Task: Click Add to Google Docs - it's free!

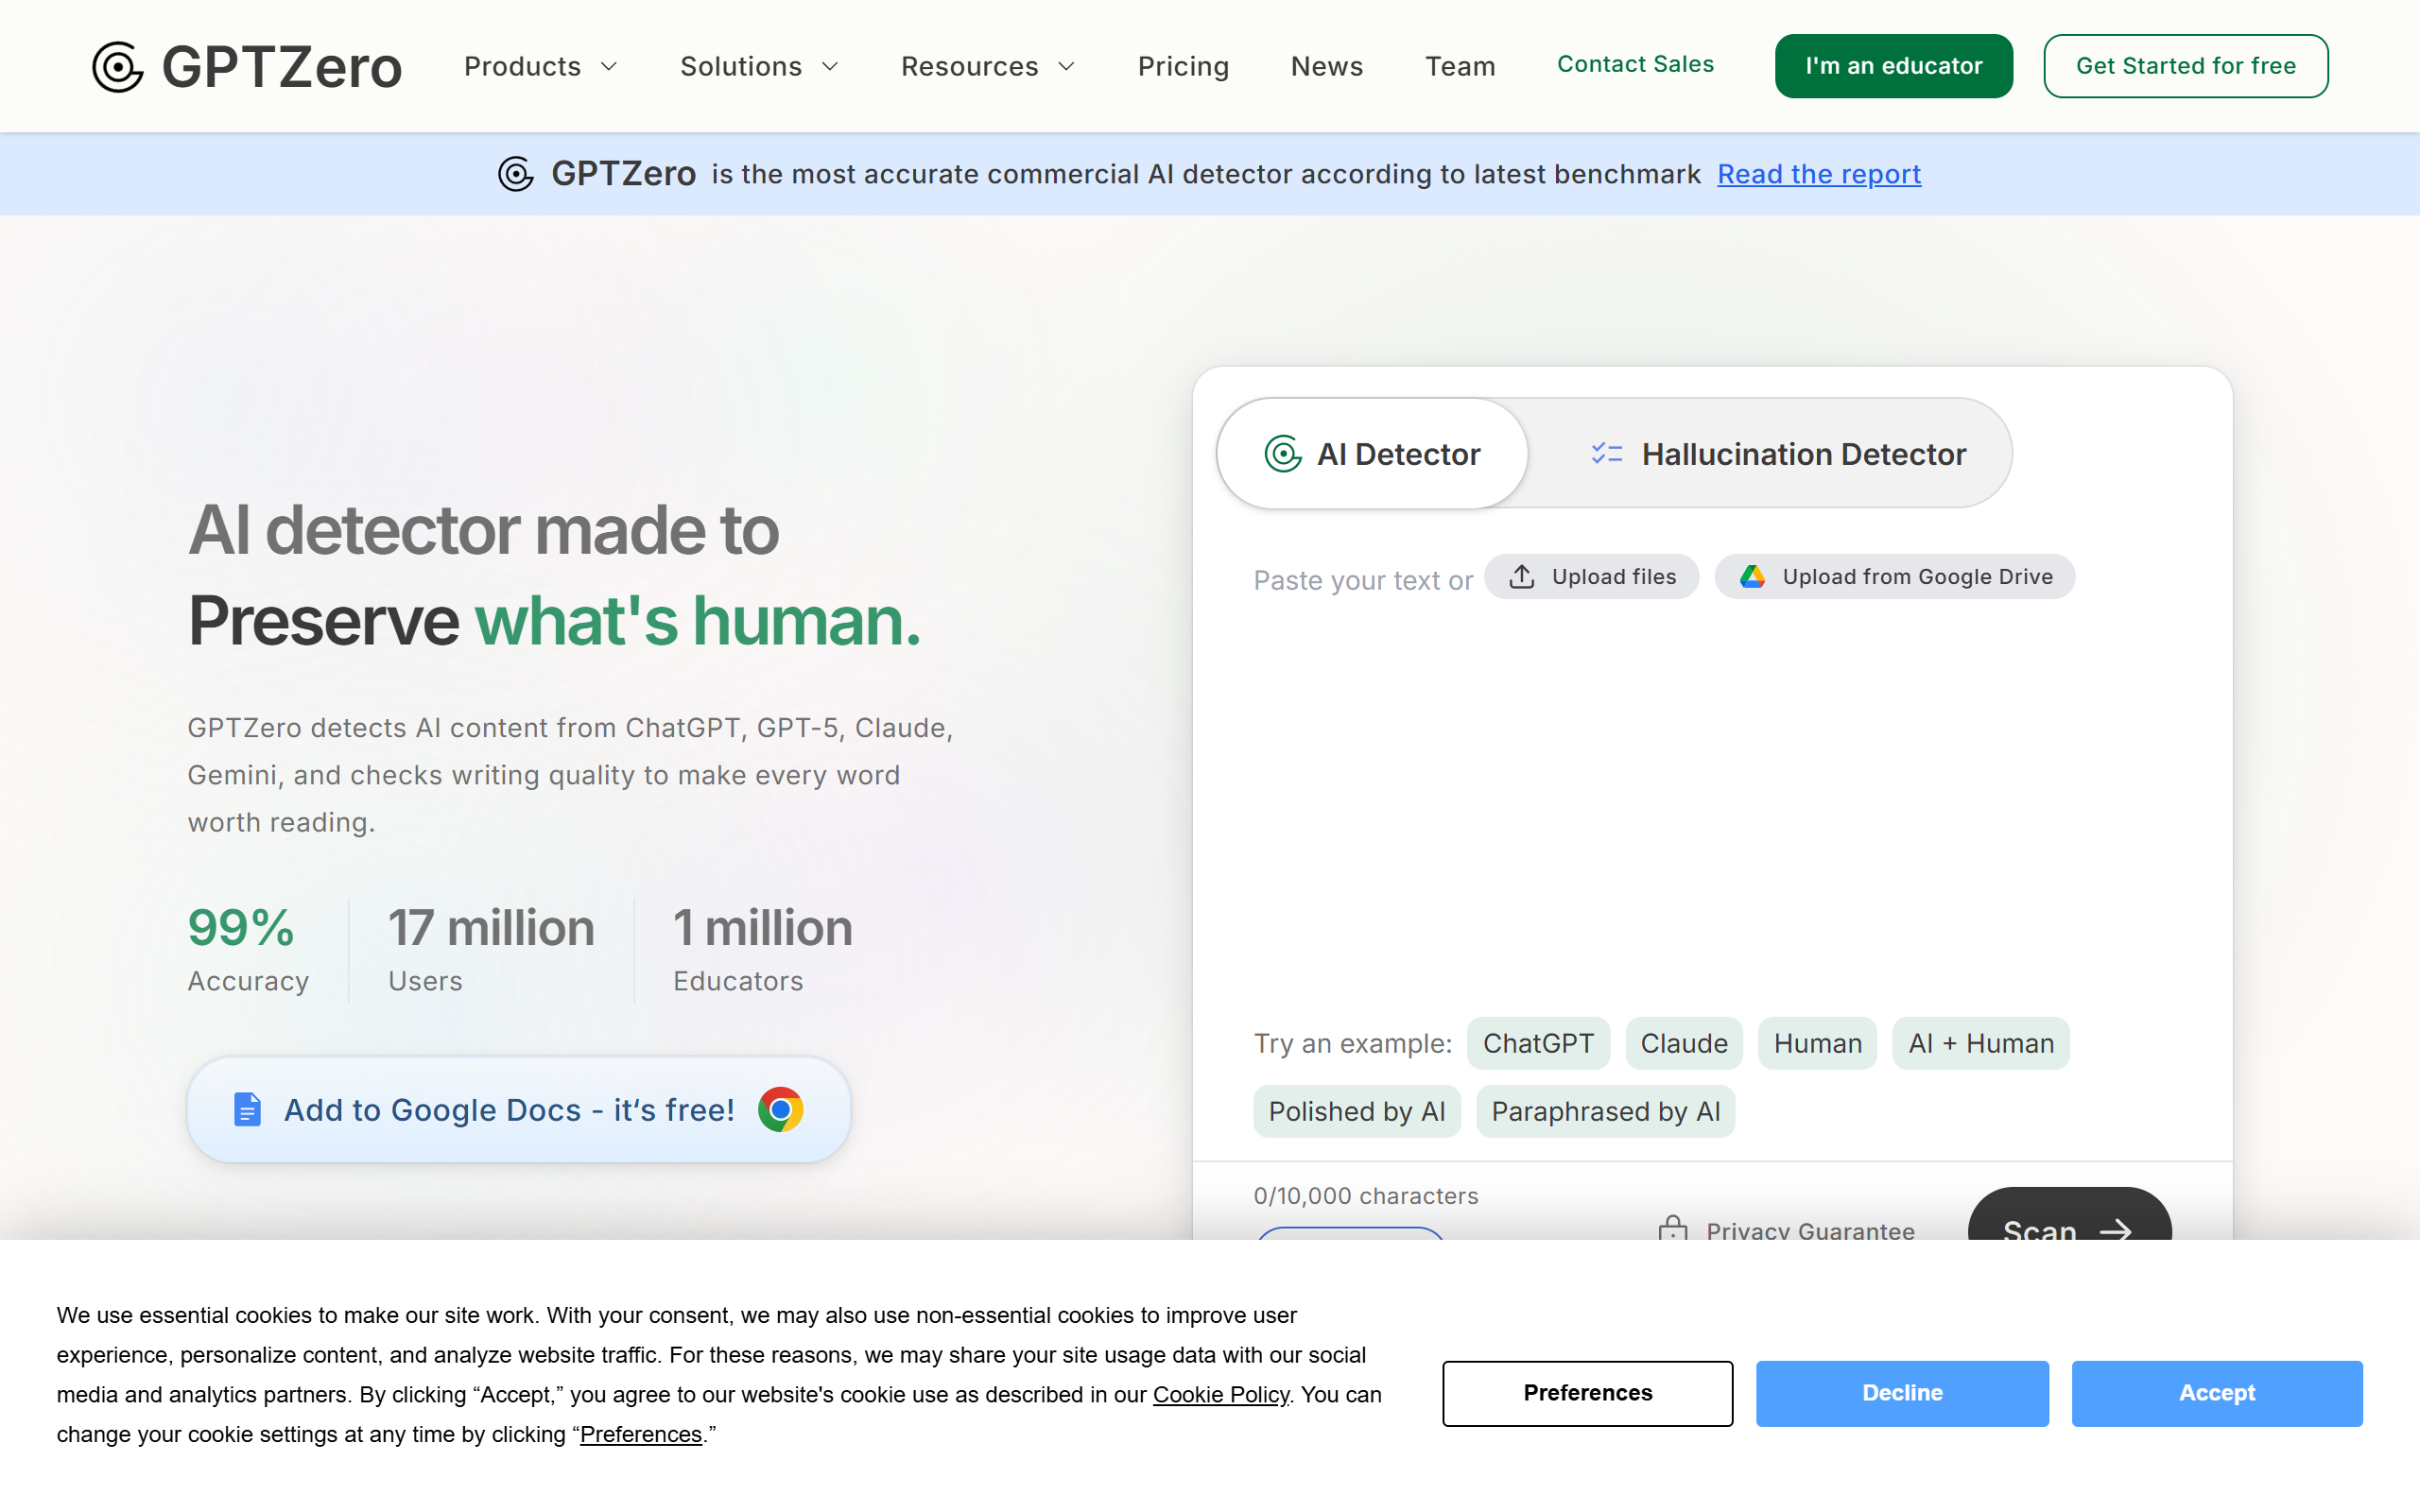Action: (x=518, y=1109)
